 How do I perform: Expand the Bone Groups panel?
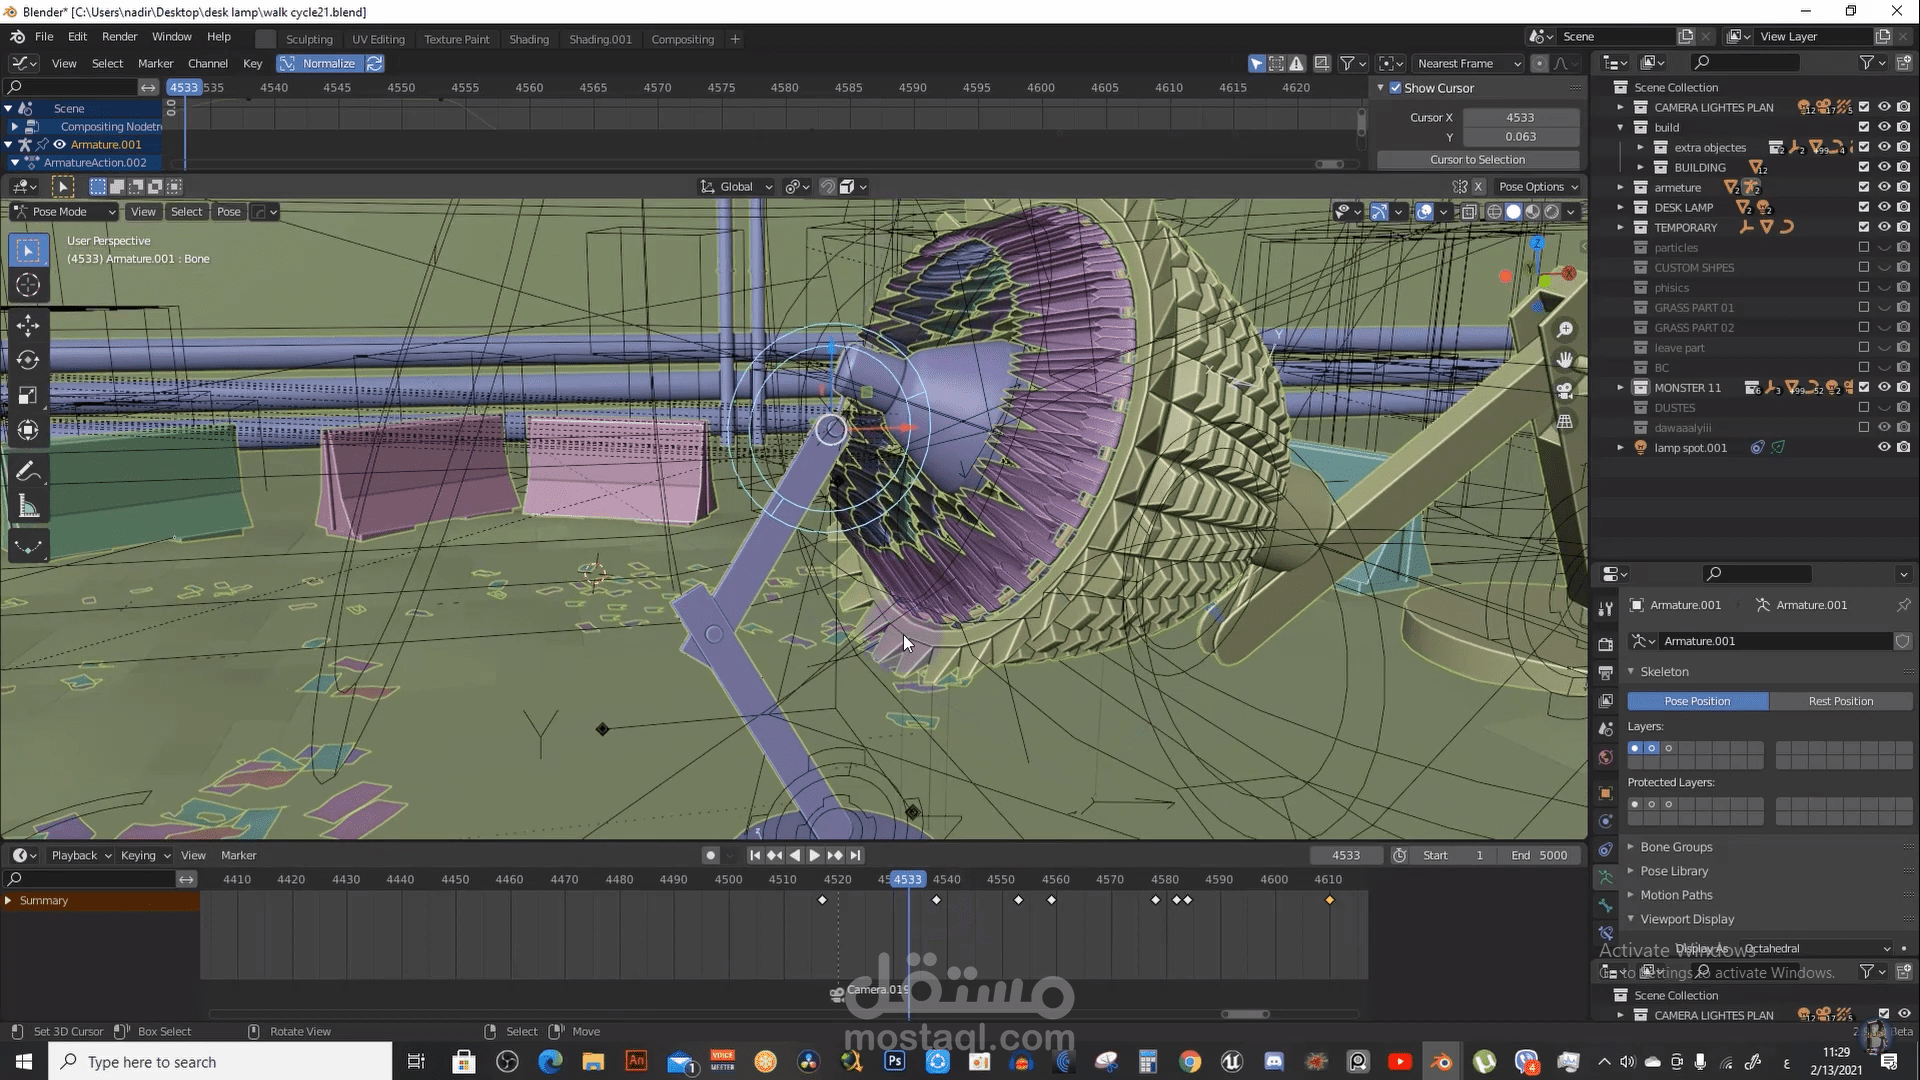[1676, 847]
